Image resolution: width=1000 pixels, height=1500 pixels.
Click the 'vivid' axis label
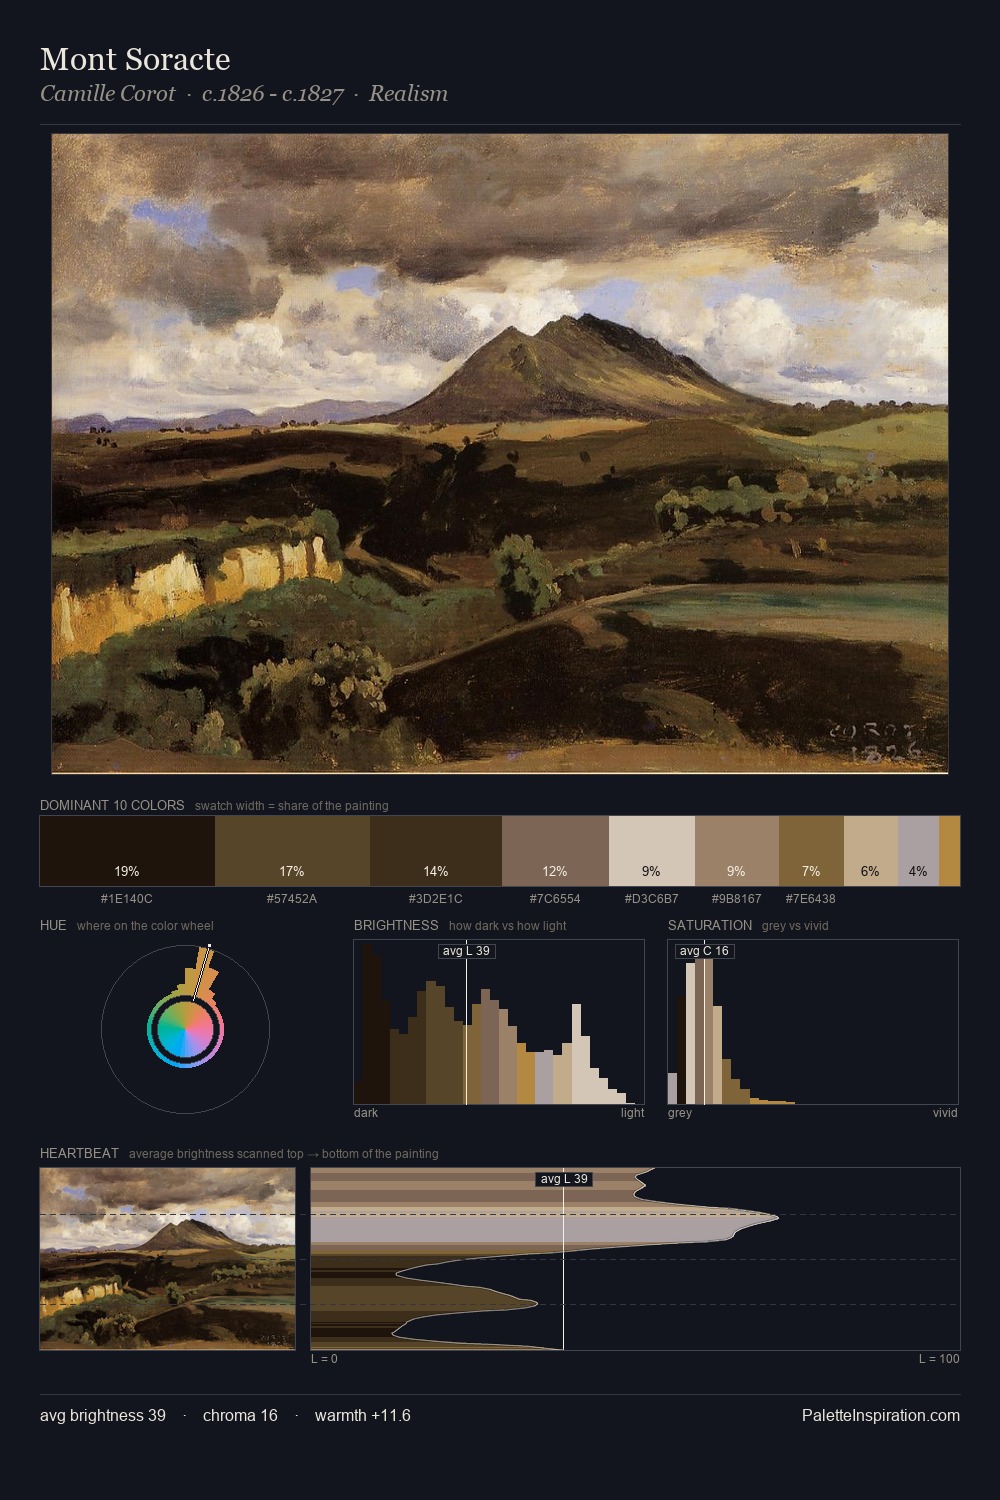point(945,1112)
